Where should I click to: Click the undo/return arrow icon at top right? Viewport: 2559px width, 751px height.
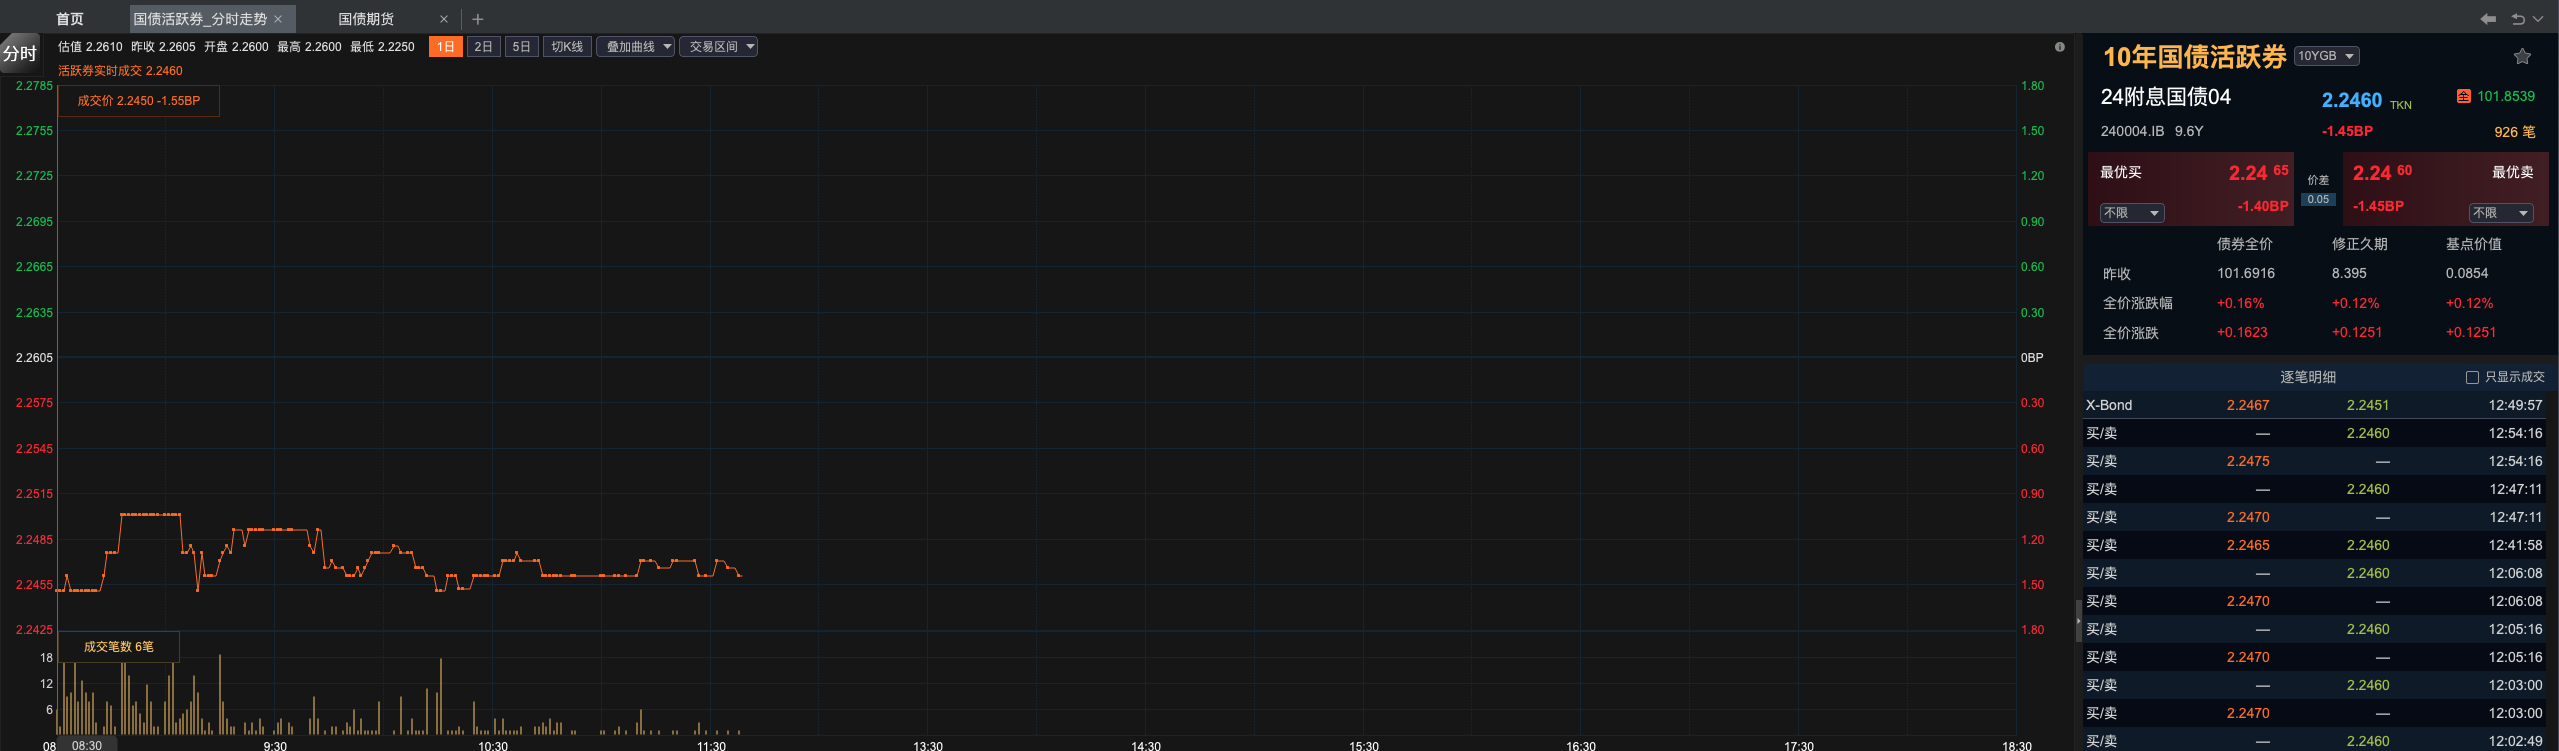pos(2518,19)
